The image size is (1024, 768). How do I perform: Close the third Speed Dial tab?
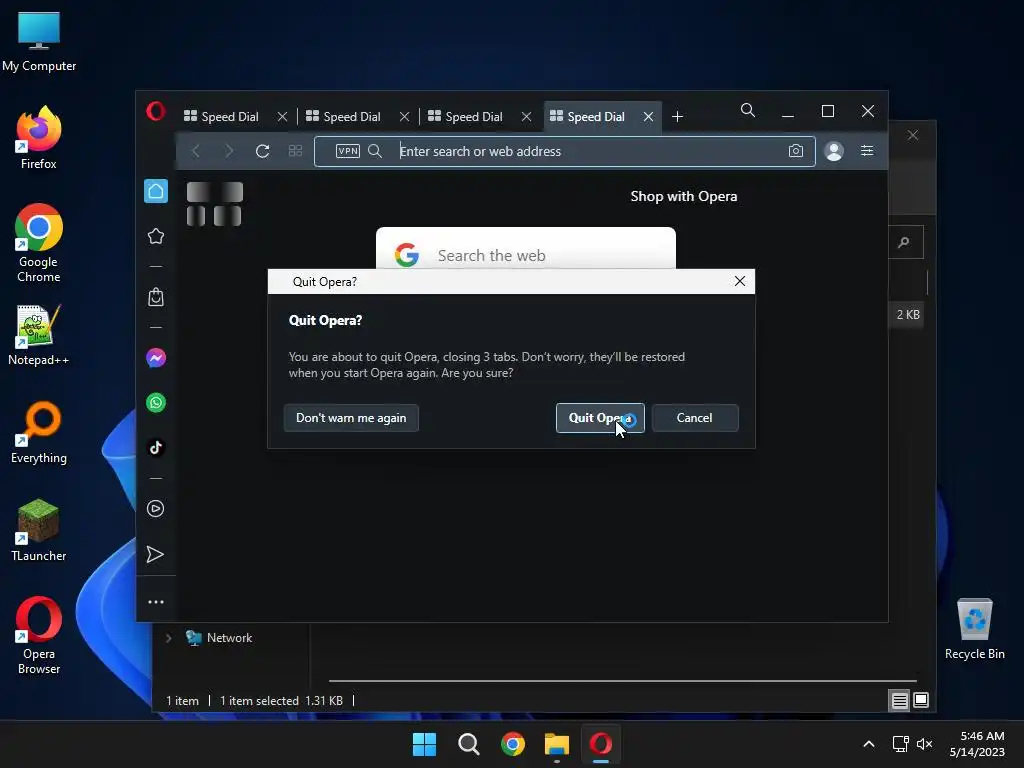point(526,117)
